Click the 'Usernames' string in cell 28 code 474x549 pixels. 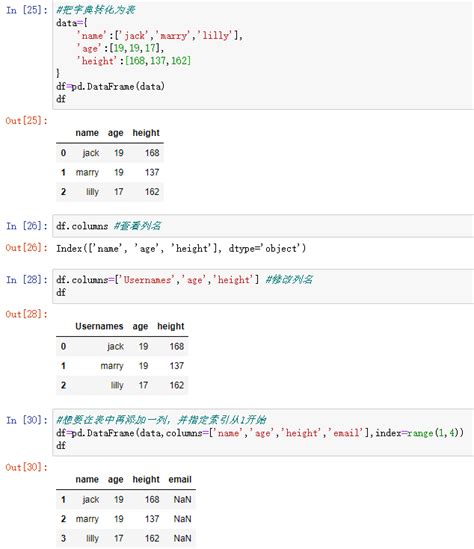tap(147, 280)
